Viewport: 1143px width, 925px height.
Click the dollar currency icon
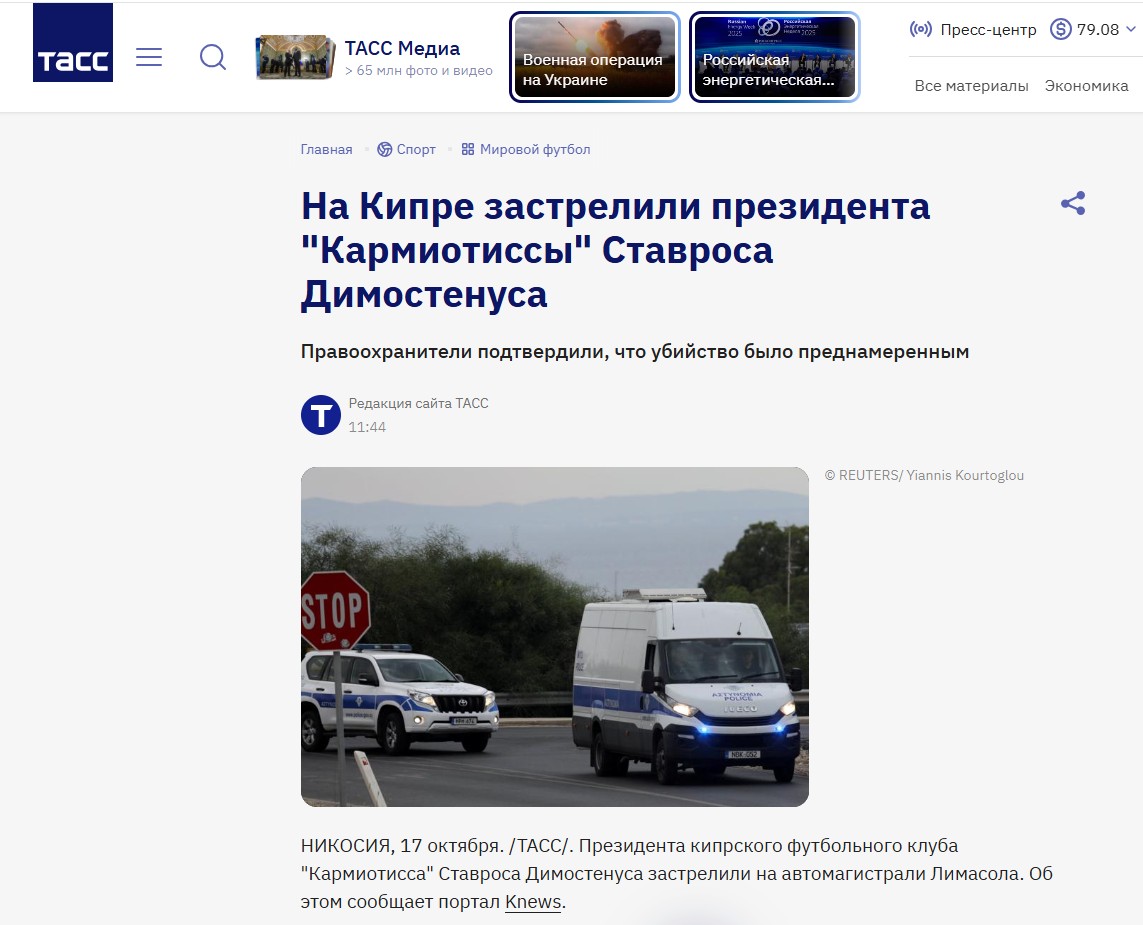point(1060,29)
